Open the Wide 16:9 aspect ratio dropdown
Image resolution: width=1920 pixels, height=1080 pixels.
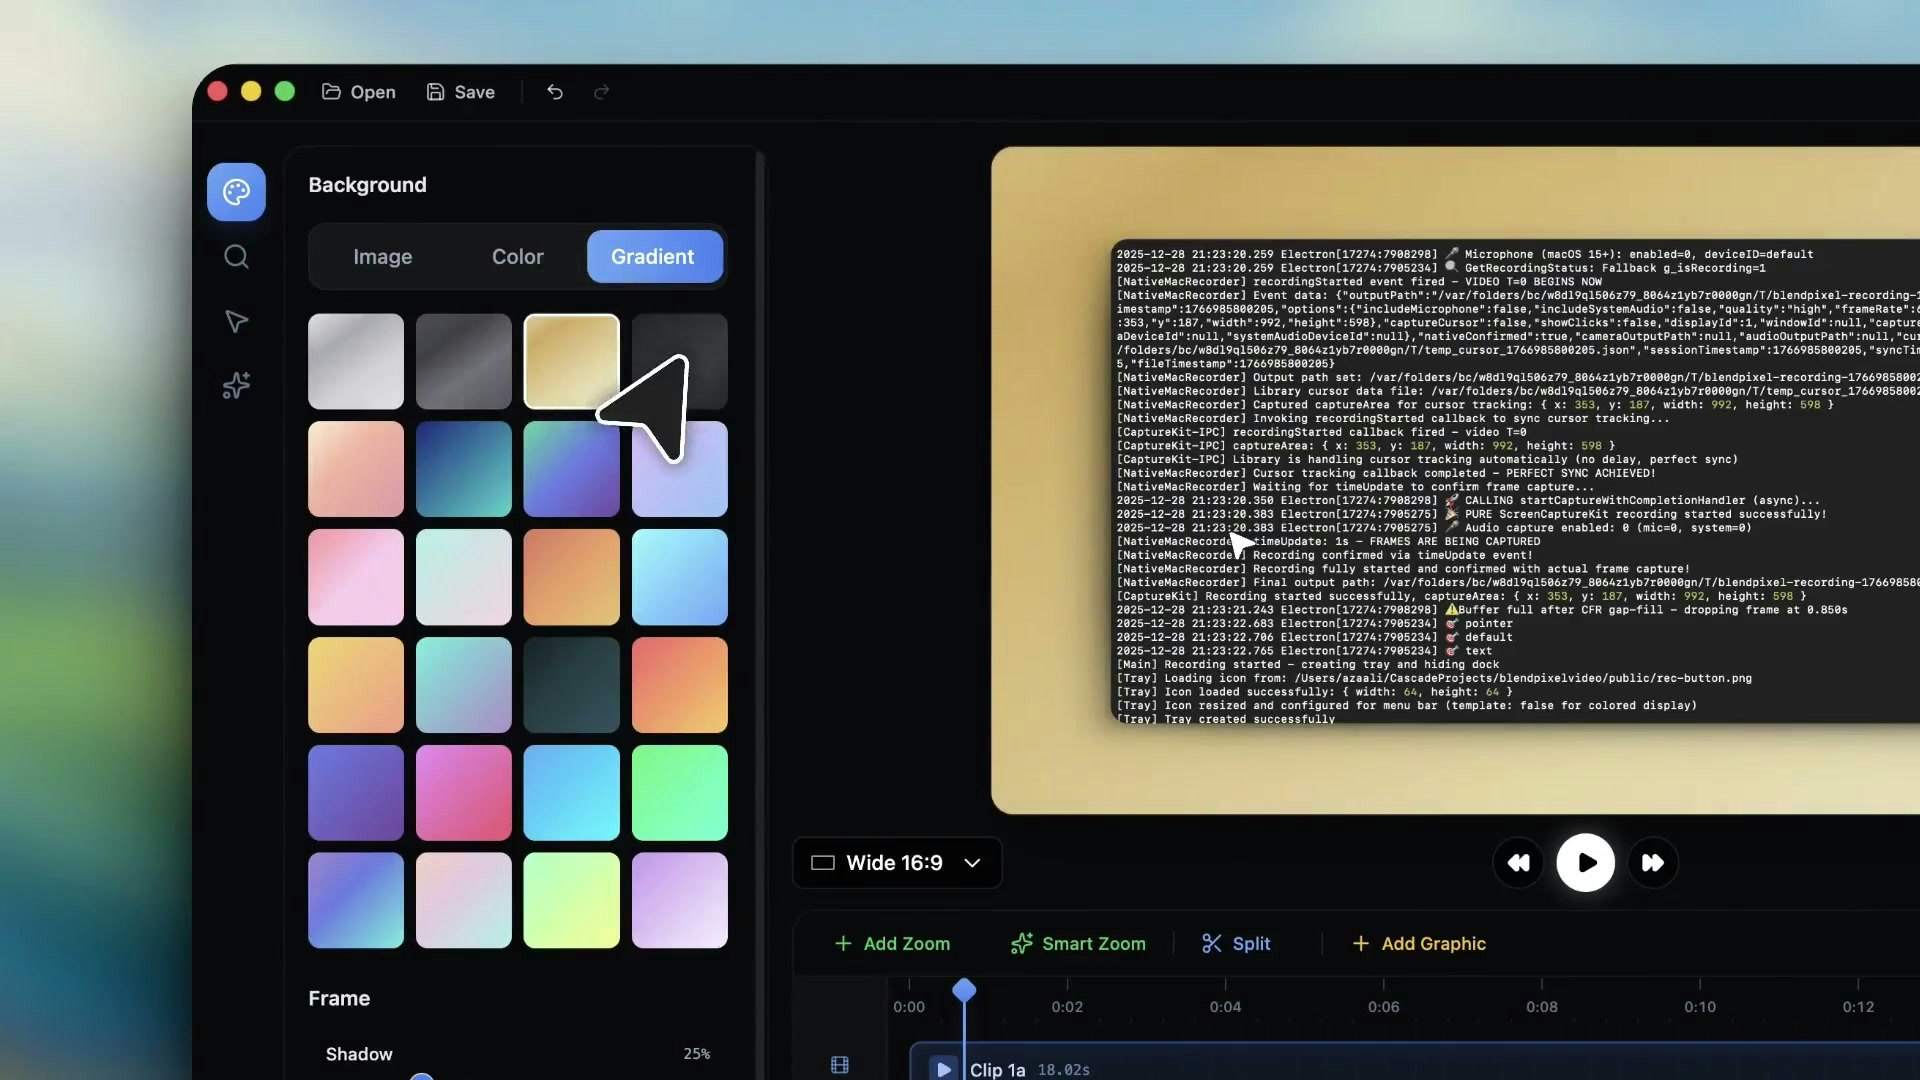pyautogui.click(x=897, y=863)
